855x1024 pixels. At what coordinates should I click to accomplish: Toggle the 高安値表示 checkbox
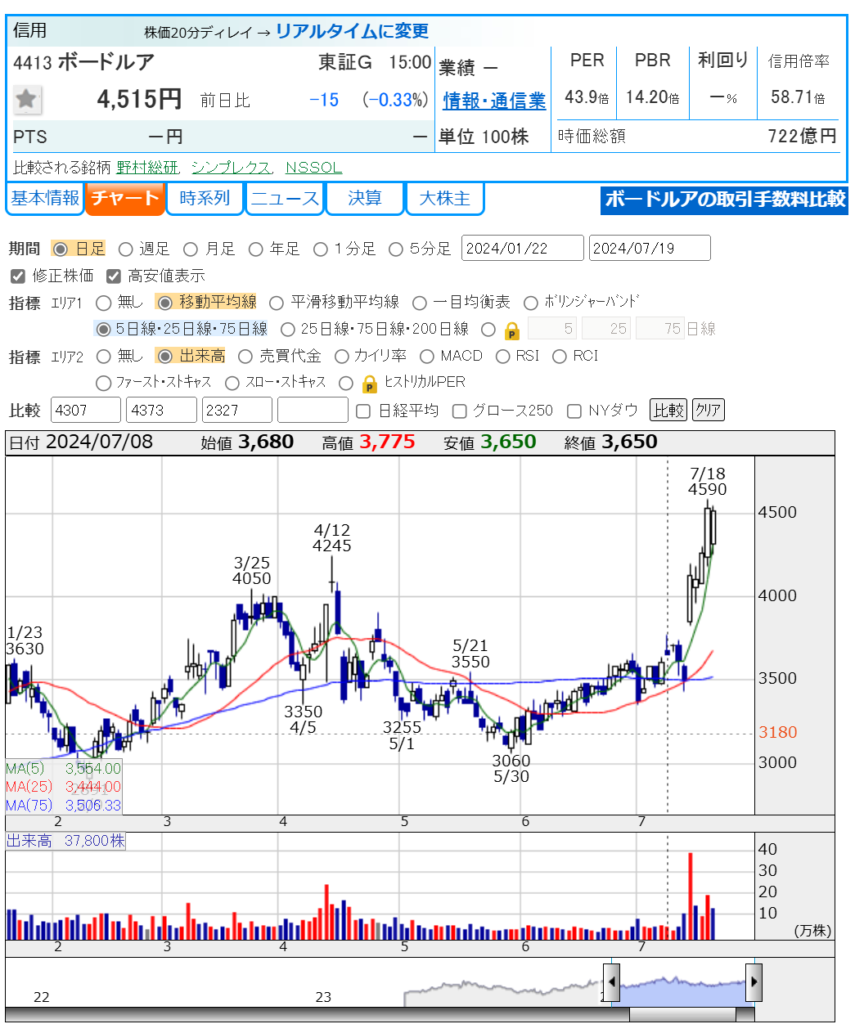pyautogui.click(x=113, y=276)
